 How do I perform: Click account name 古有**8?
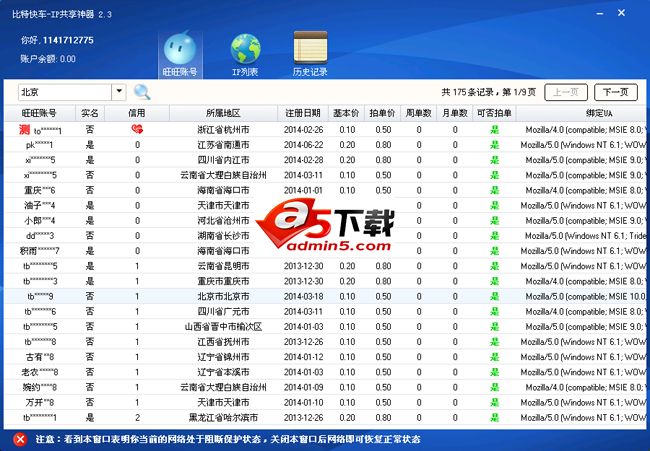coord(39,357)
